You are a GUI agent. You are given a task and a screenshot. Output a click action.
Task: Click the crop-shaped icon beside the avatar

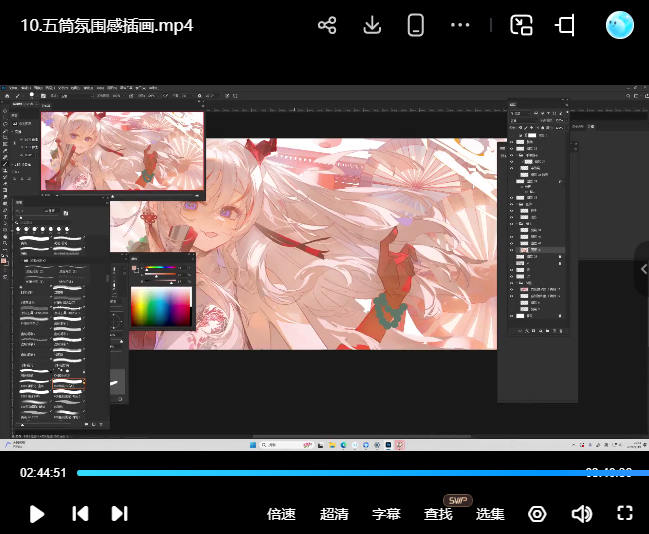(565, 25)
